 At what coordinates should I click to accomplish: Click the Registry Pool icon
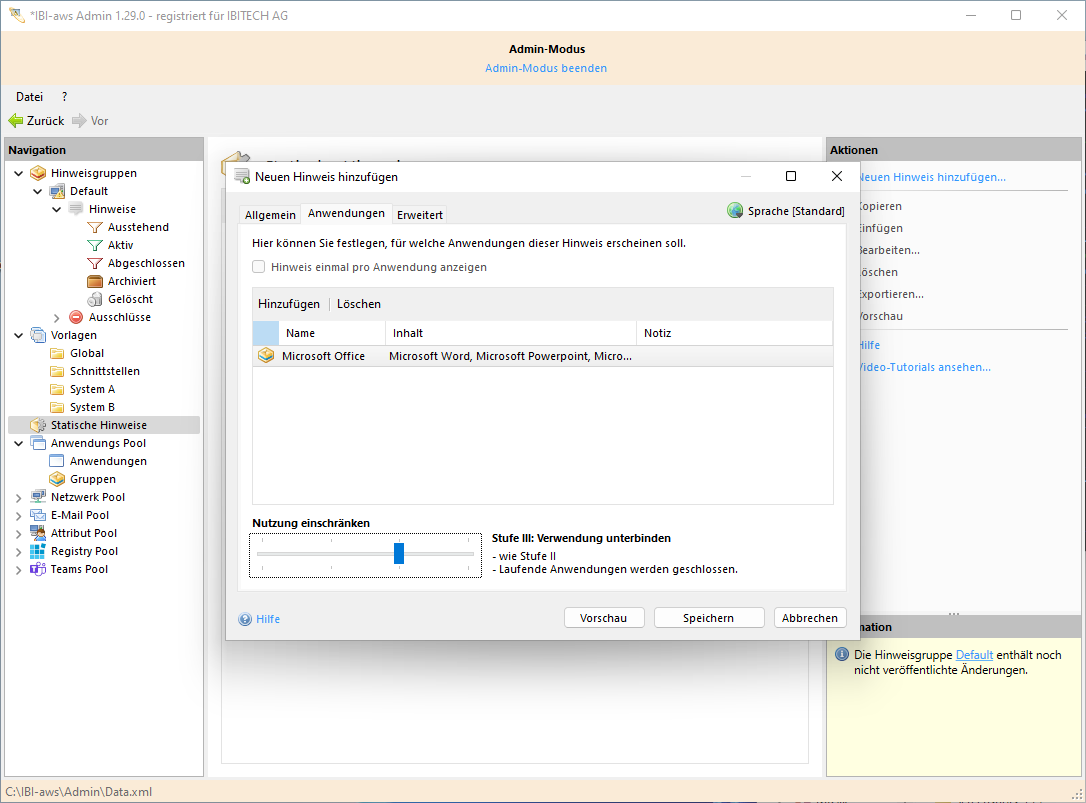click(38, 551)
